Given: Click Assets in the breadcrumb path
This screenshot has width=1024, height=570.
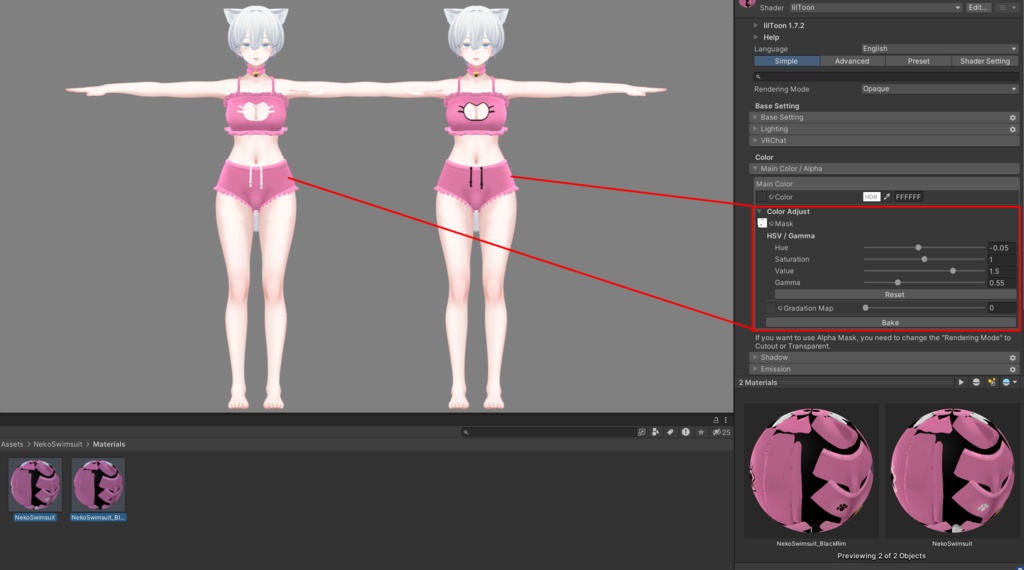Looking at the screenshot, I should coord(12,444).
